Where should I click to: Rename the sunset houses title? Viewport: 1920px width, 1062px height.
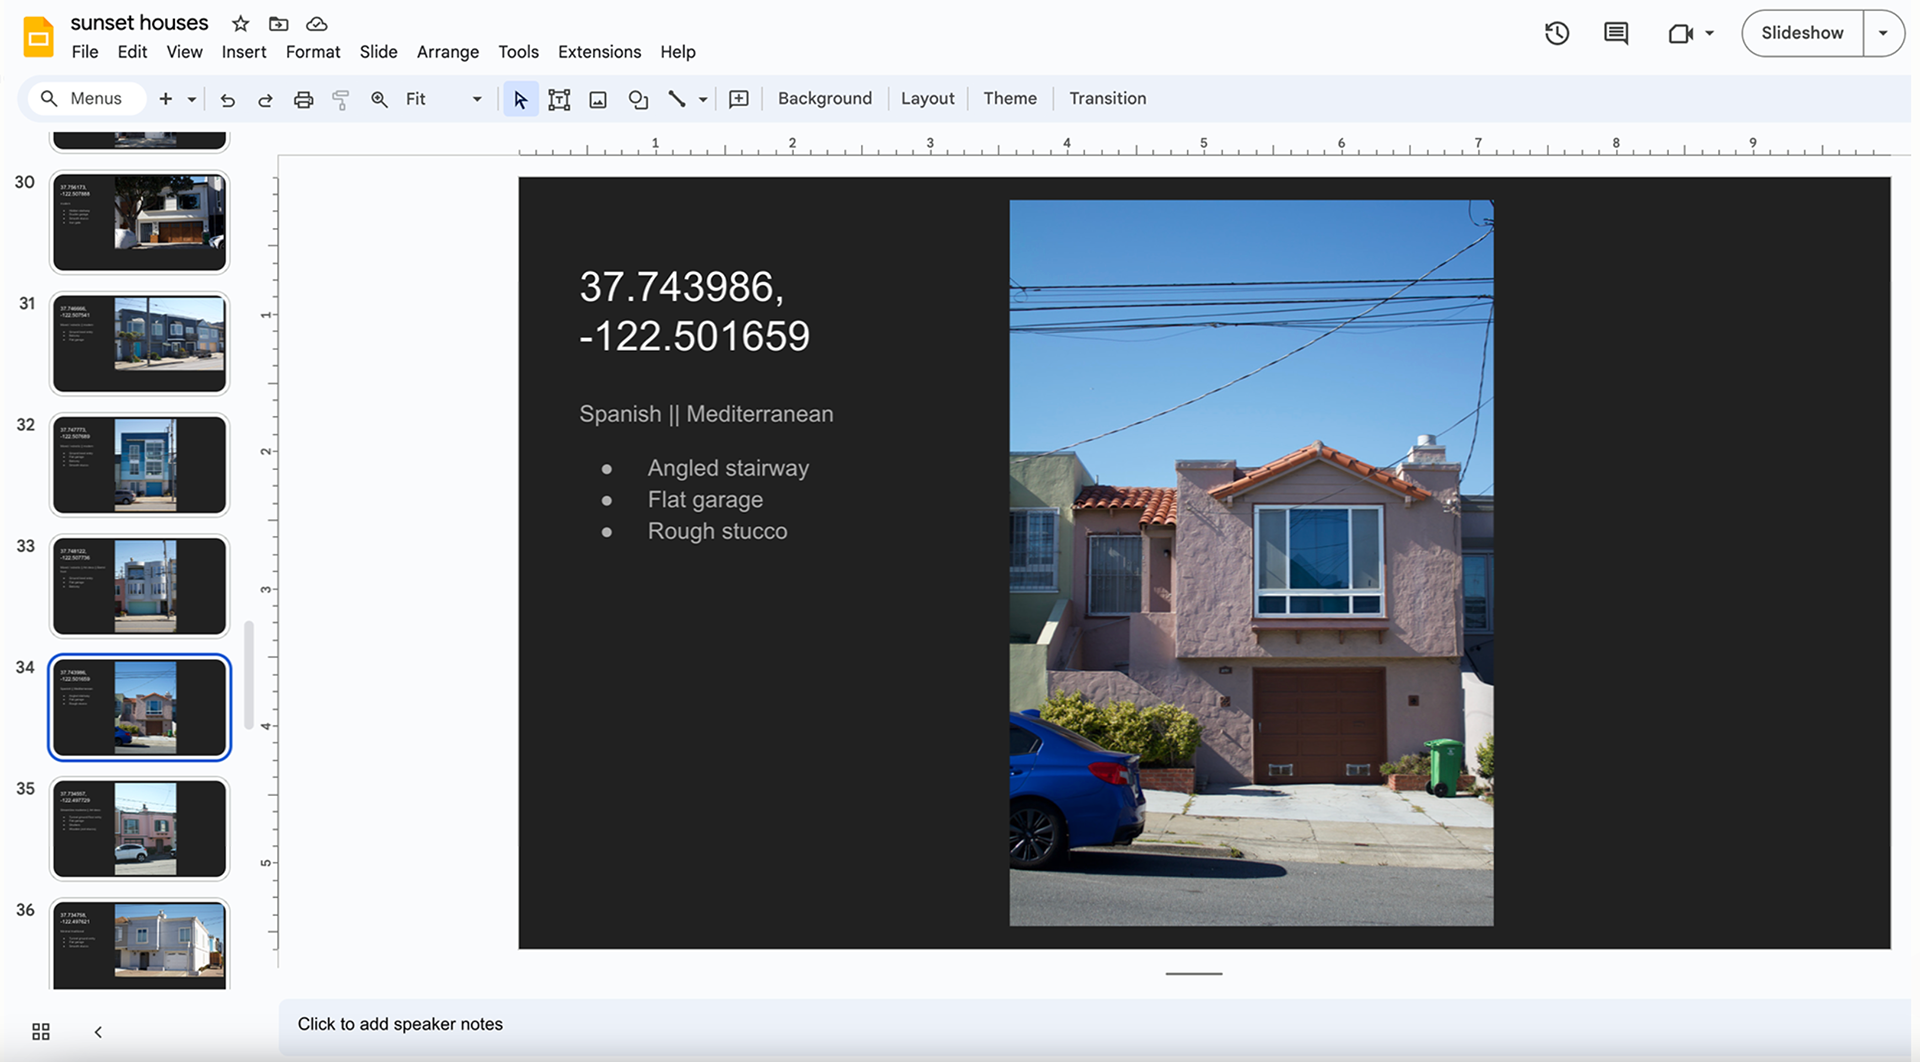[x=139, y=23]
